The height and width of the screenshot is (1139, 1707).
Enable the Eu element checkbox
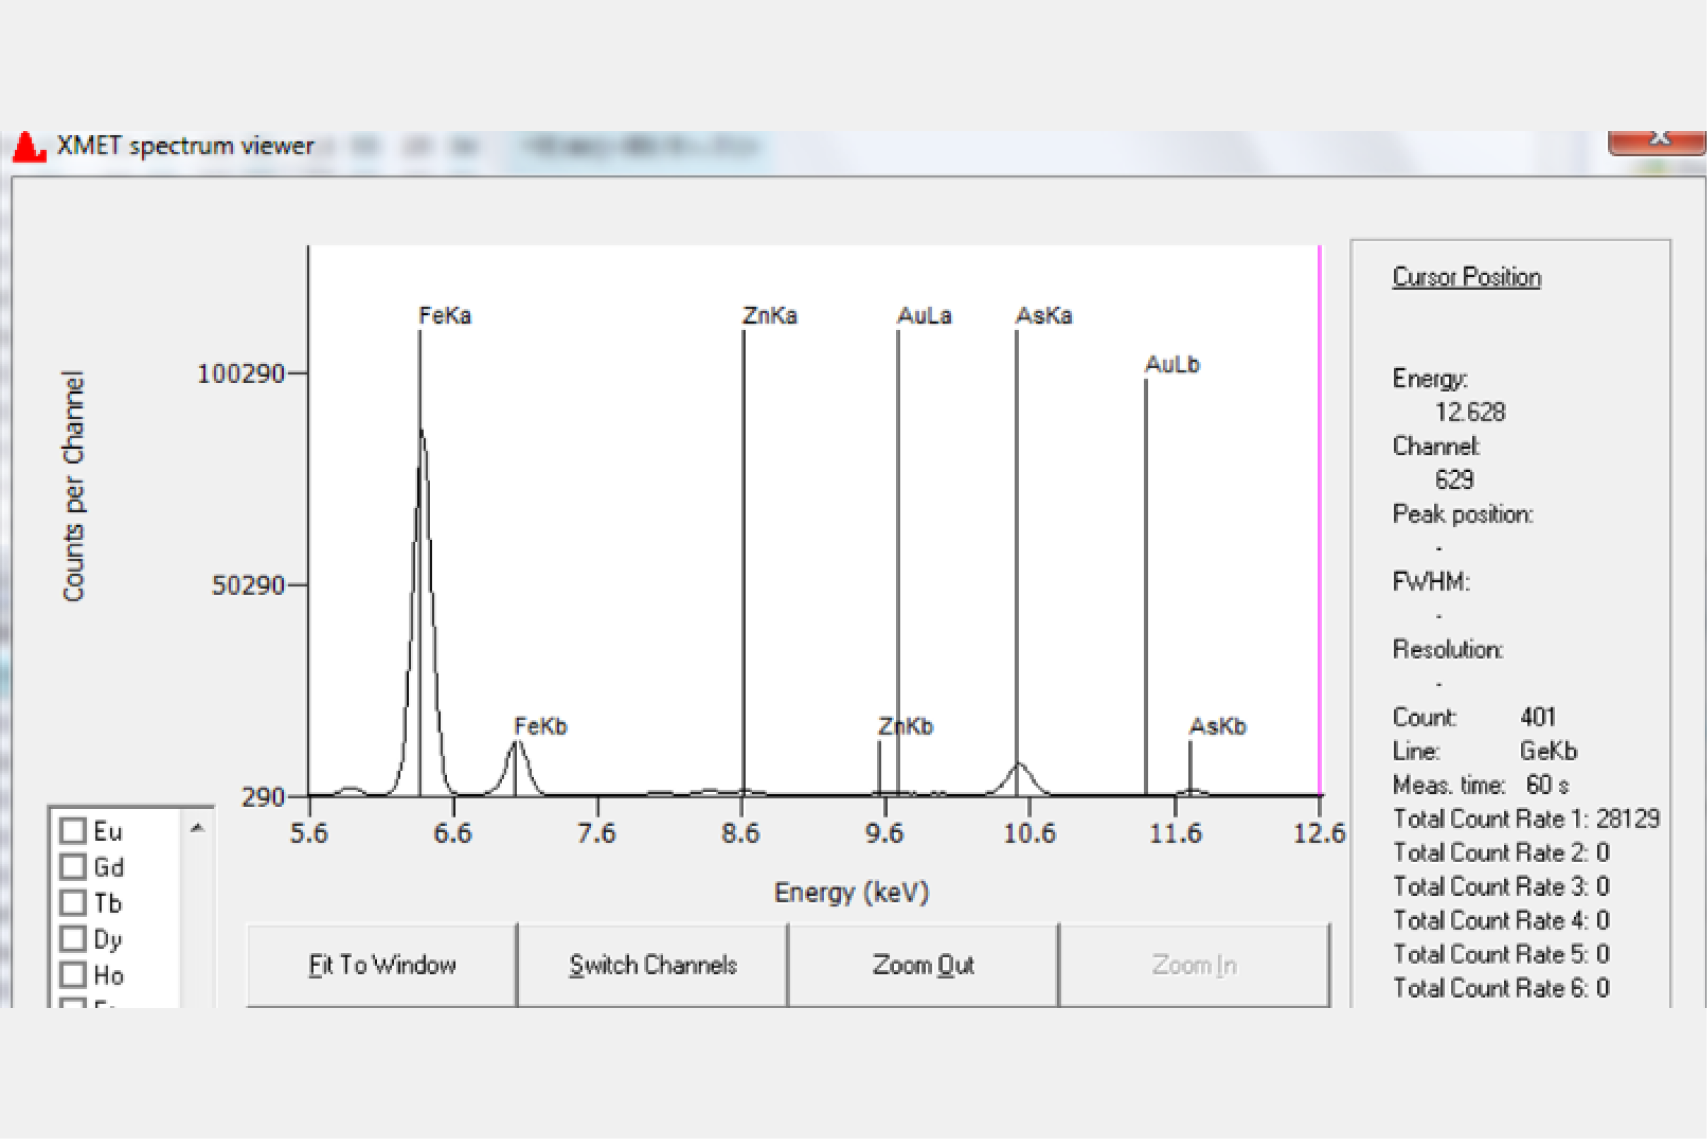point(73,831)
